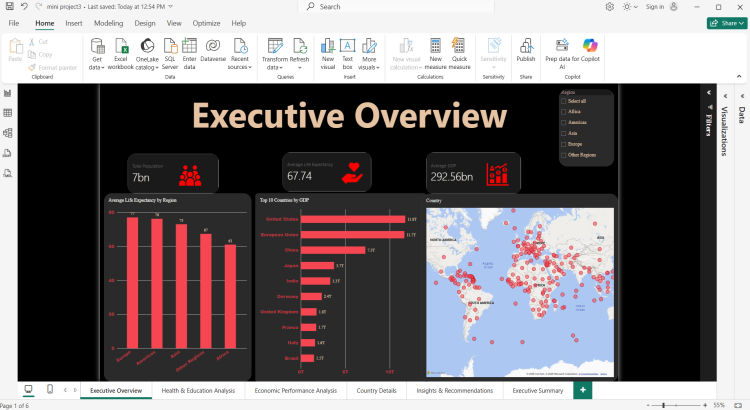Open OneLake catalog

[147, 54]
